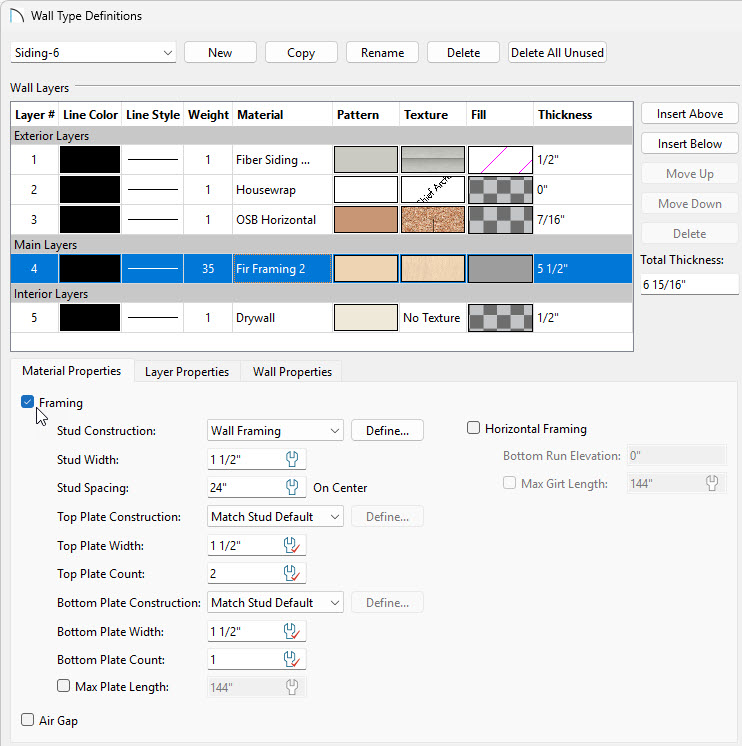
Task: Click the Delete wall type button beside Rename
Action: click(x=463, y=52)
